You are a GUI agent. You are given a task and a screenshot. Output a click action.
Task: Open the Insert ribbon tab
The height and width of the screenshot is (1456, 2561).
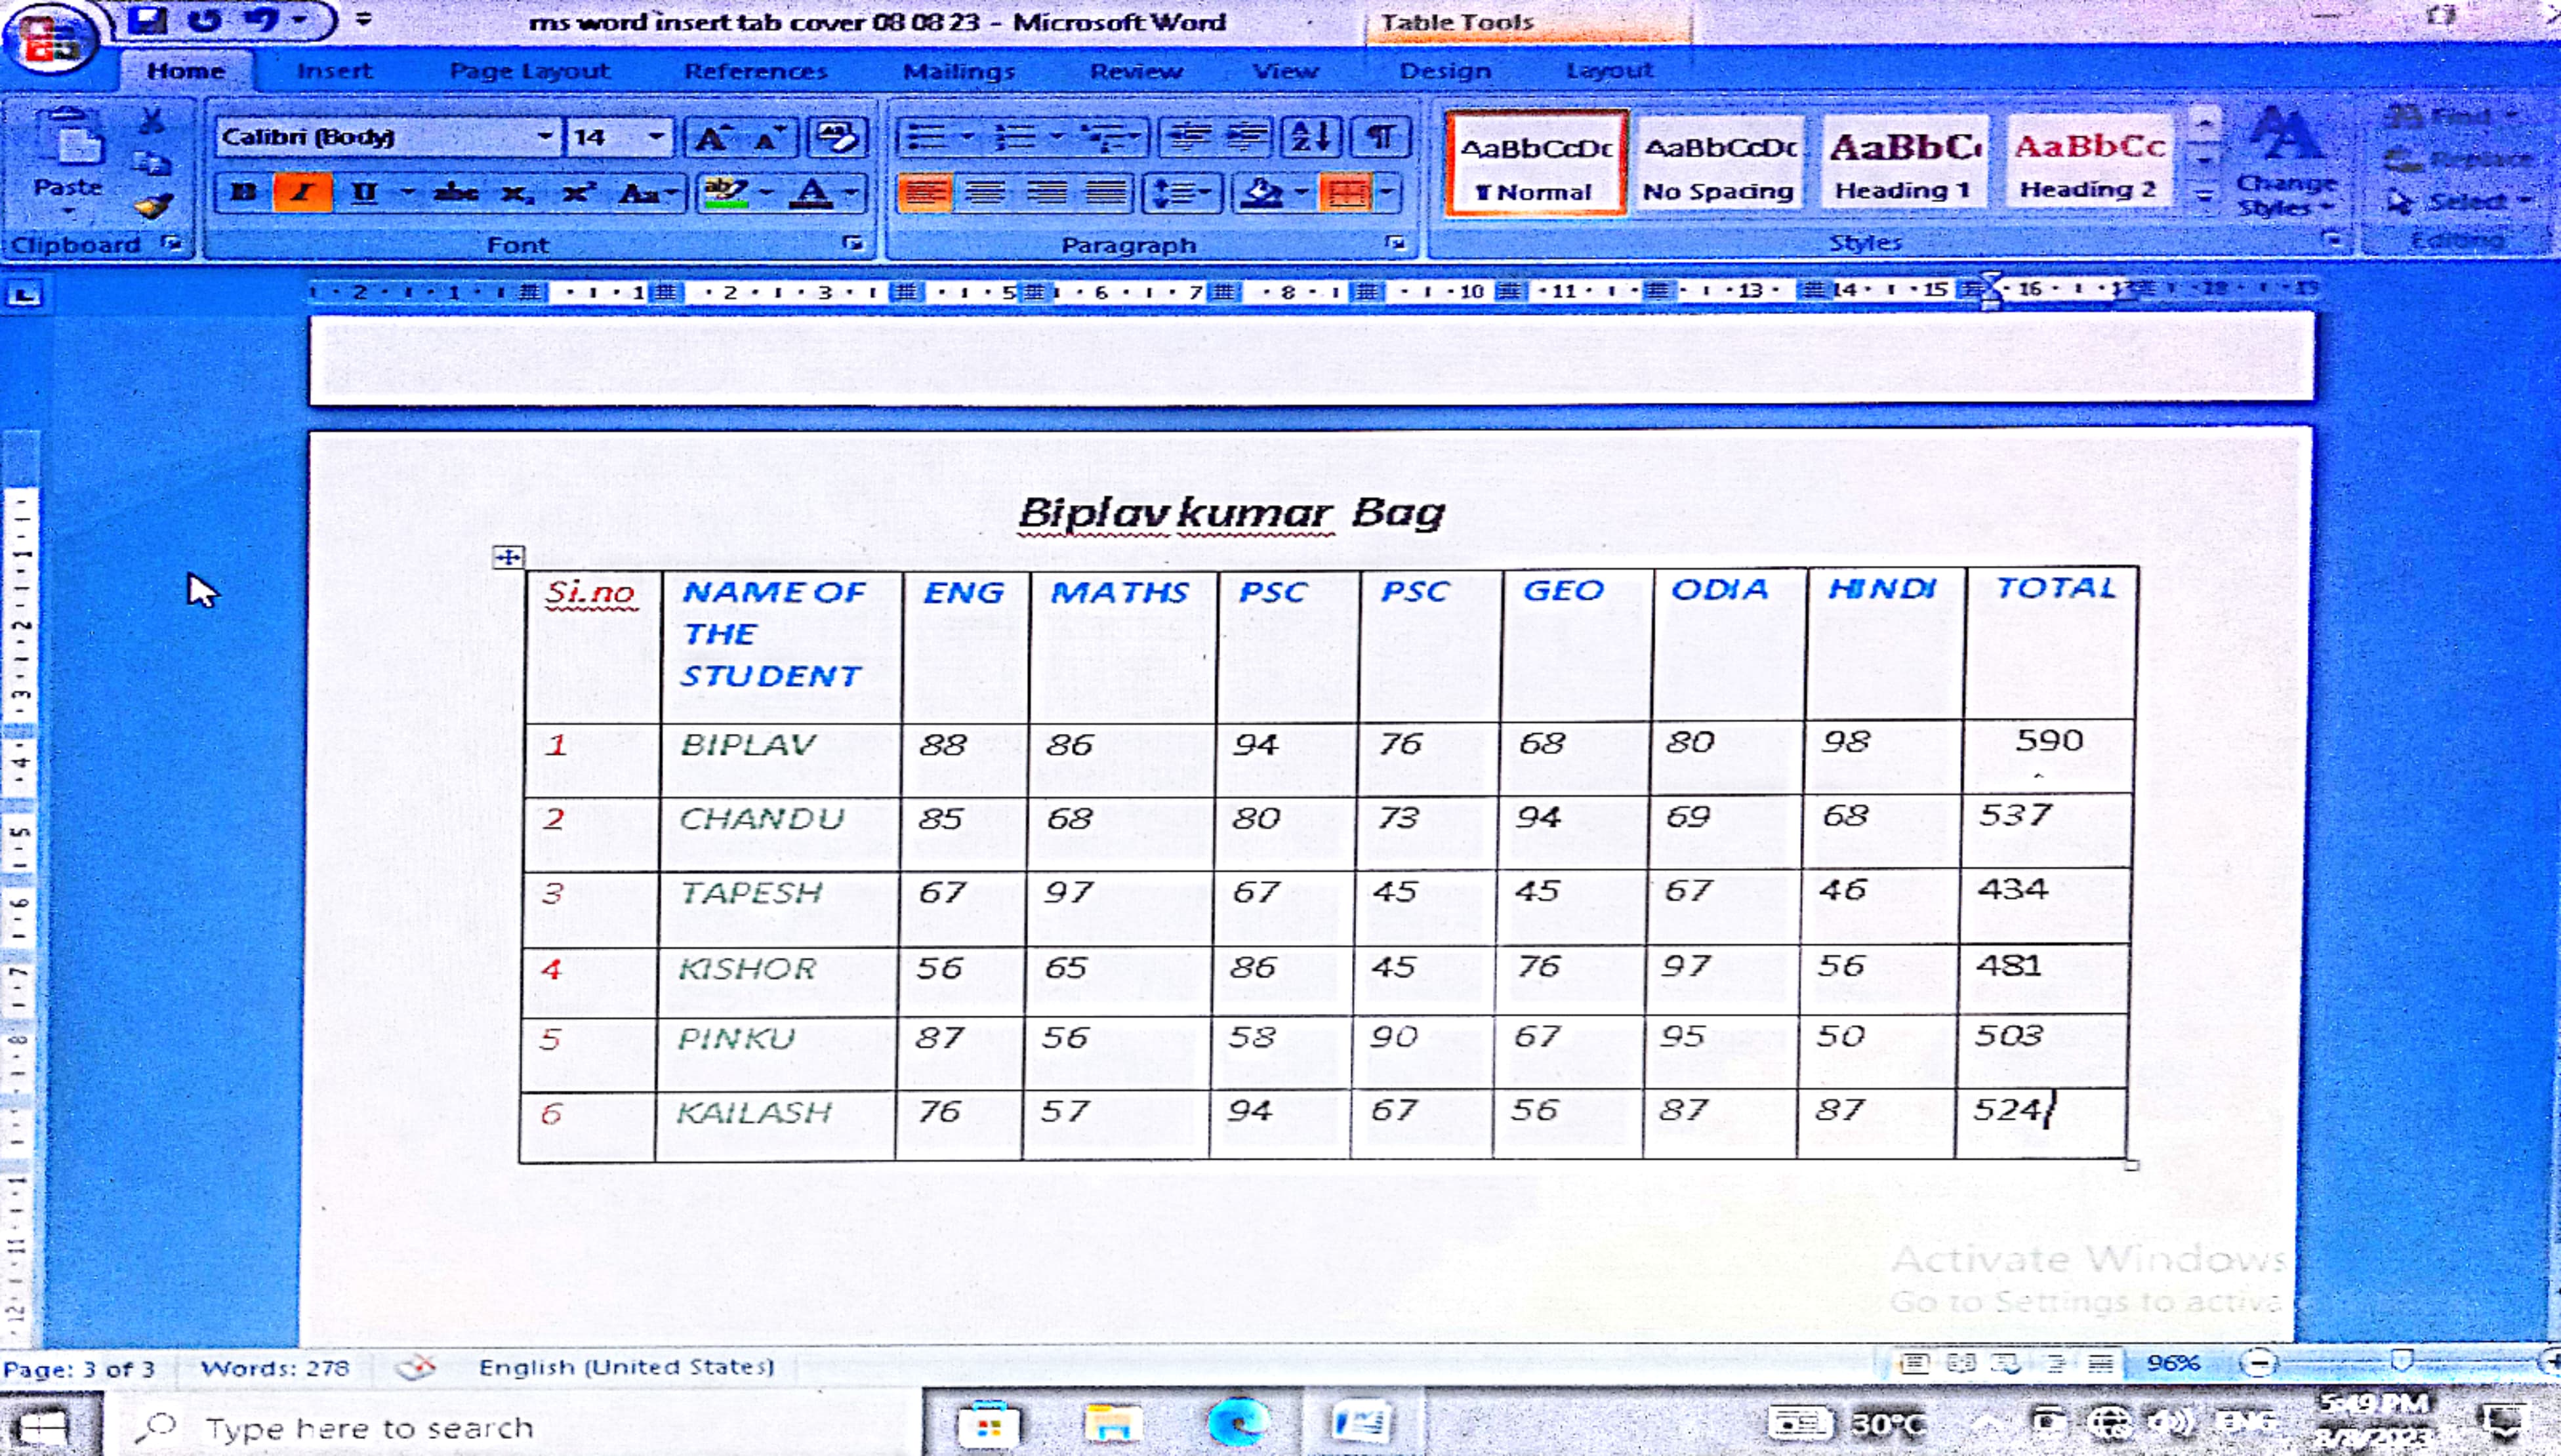coord(334,71)
